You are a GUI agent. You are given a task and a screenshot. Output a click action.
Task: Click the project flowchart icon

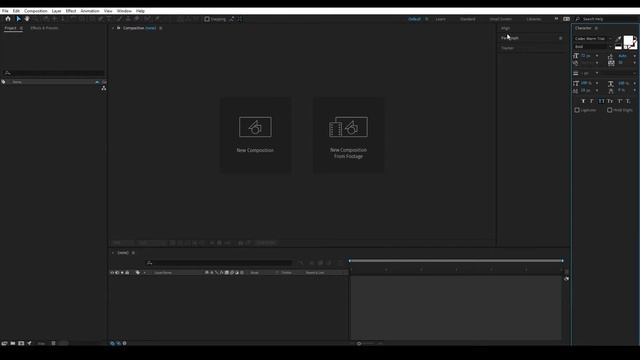pyautogui.click(x=104, y=88)
